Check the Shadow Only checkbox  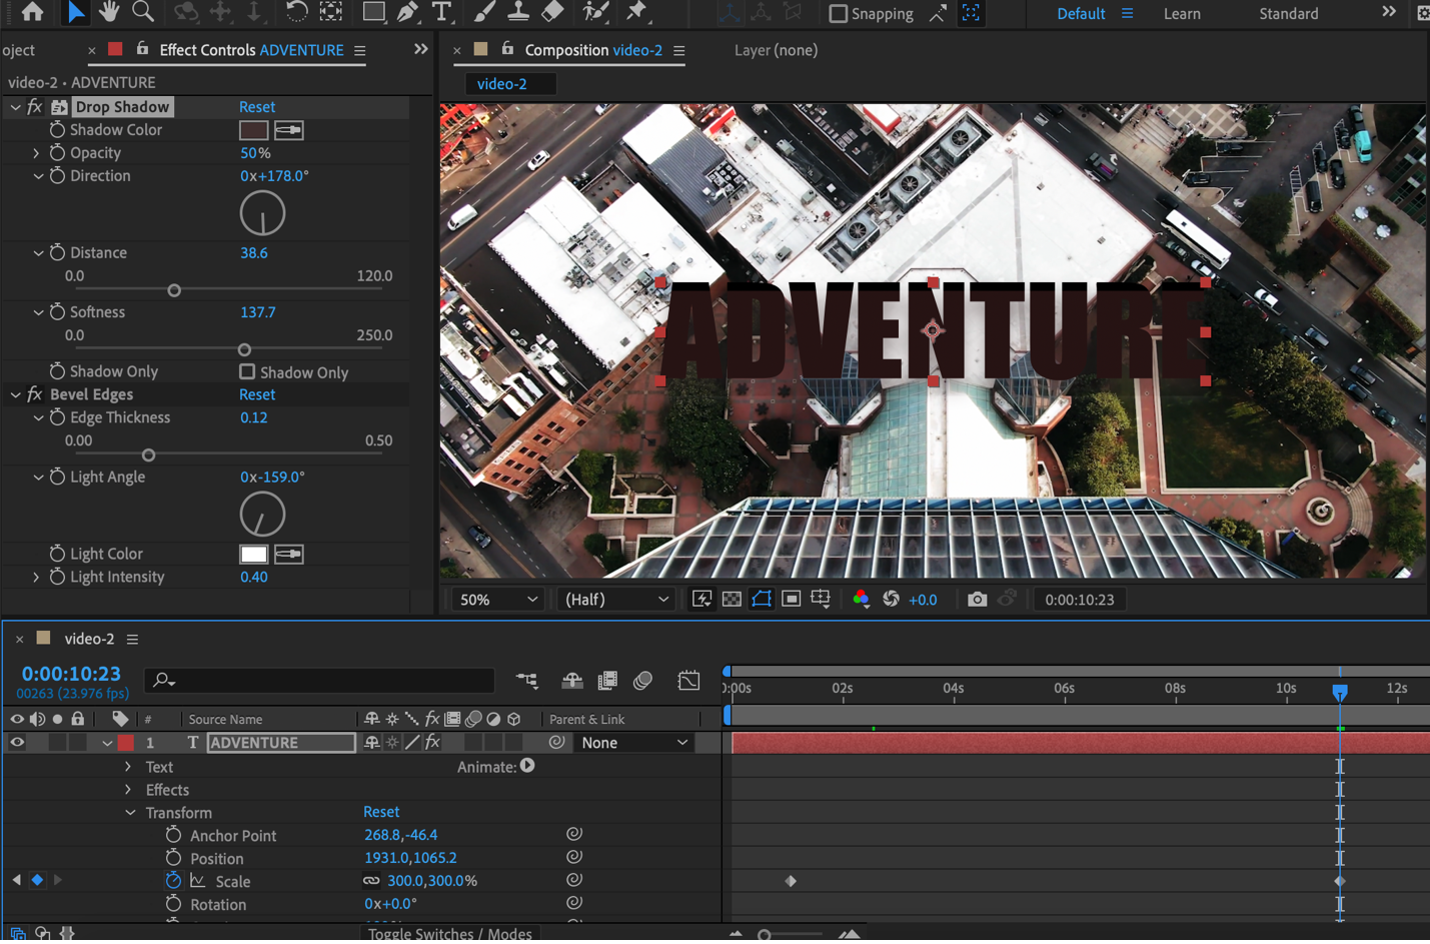[x=247, y=372]
